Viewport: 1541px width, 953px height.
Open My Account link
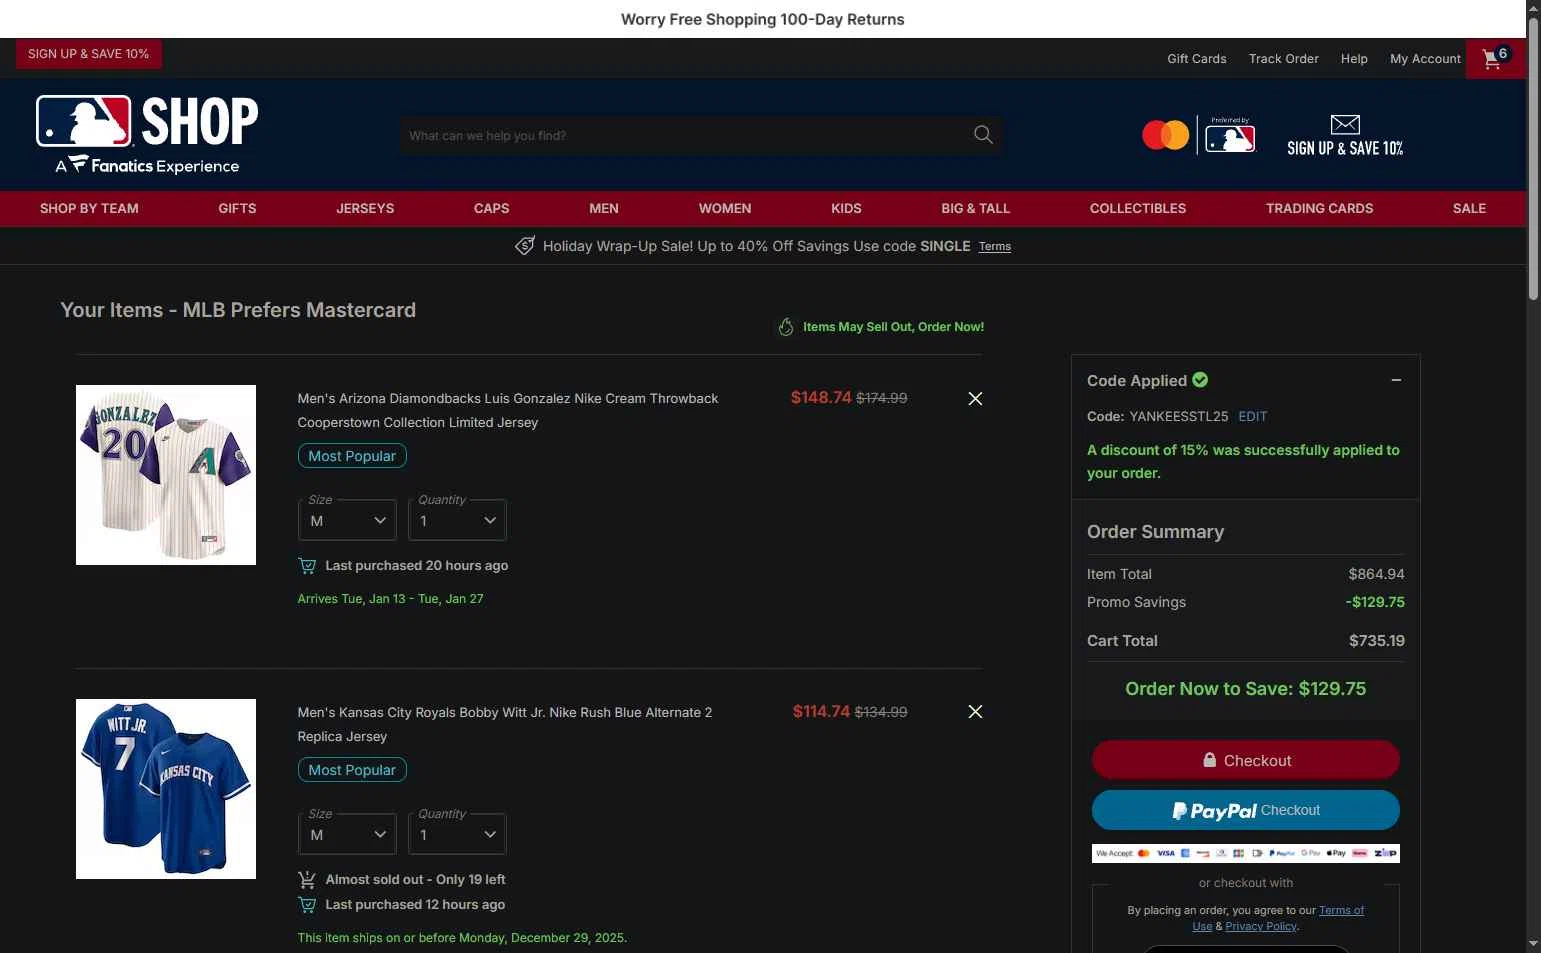pos(1425,59)
